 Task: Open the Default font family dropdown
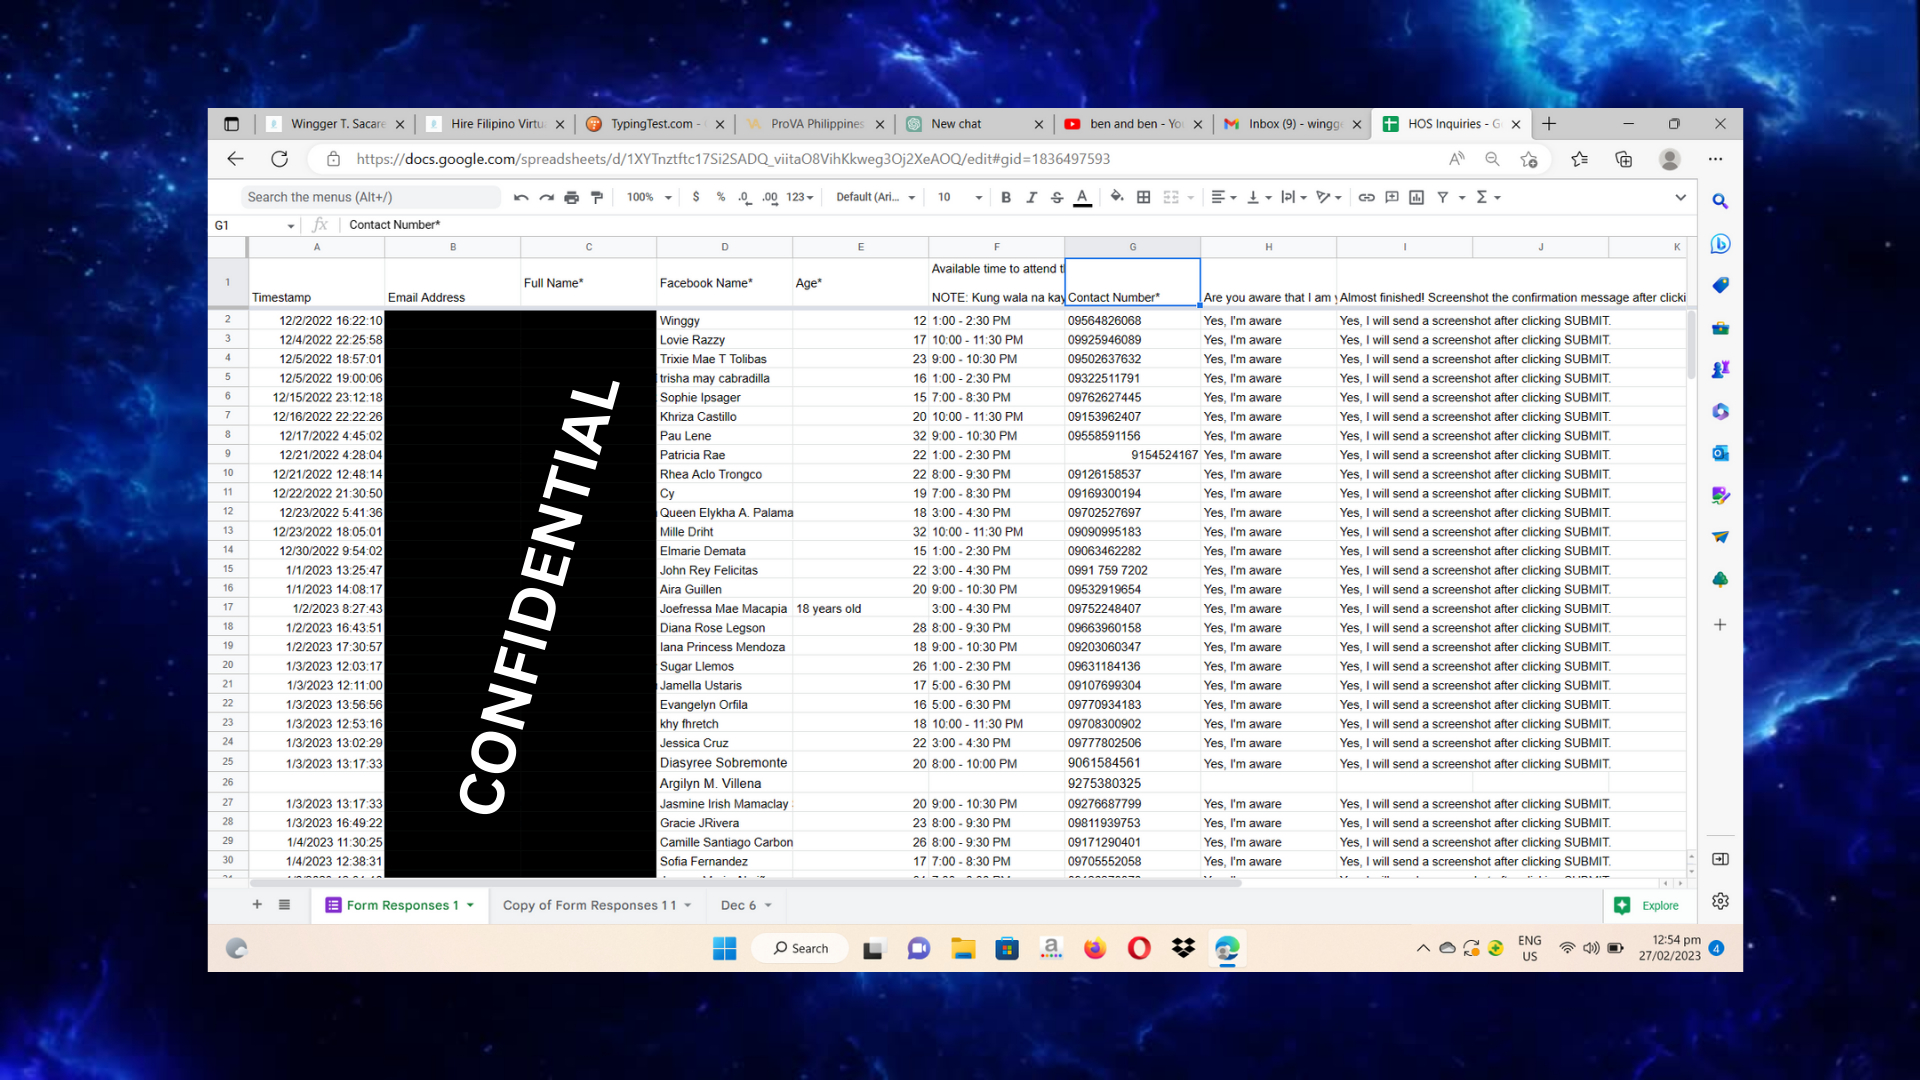point(875,197)
